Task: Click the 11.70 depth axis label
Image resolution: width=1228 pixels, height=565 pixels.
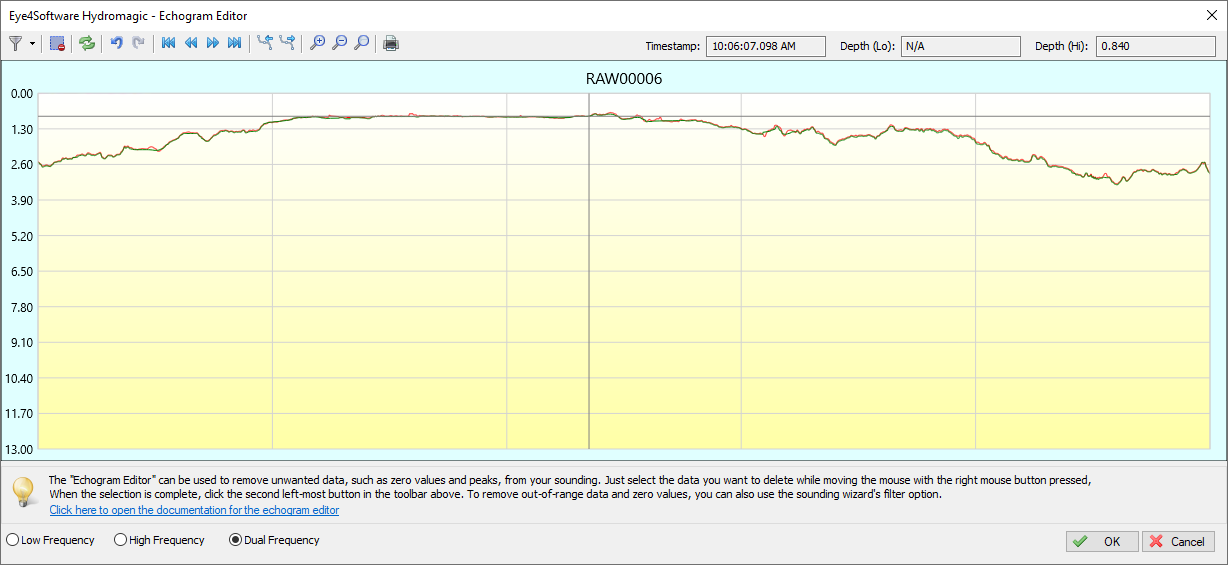Action: (20, 413)
